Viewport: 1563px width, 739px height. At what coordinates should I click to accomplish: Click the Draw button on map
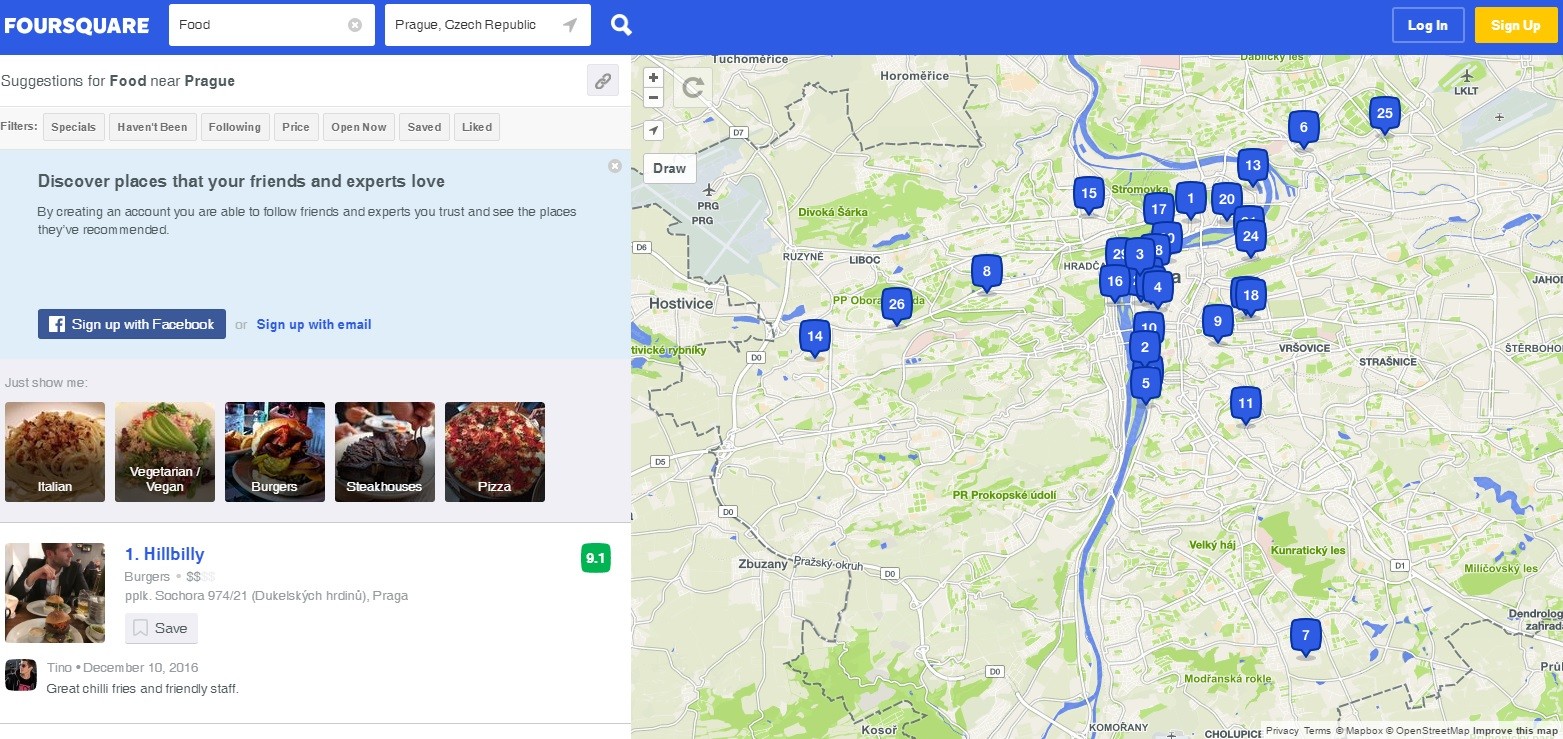670,168
